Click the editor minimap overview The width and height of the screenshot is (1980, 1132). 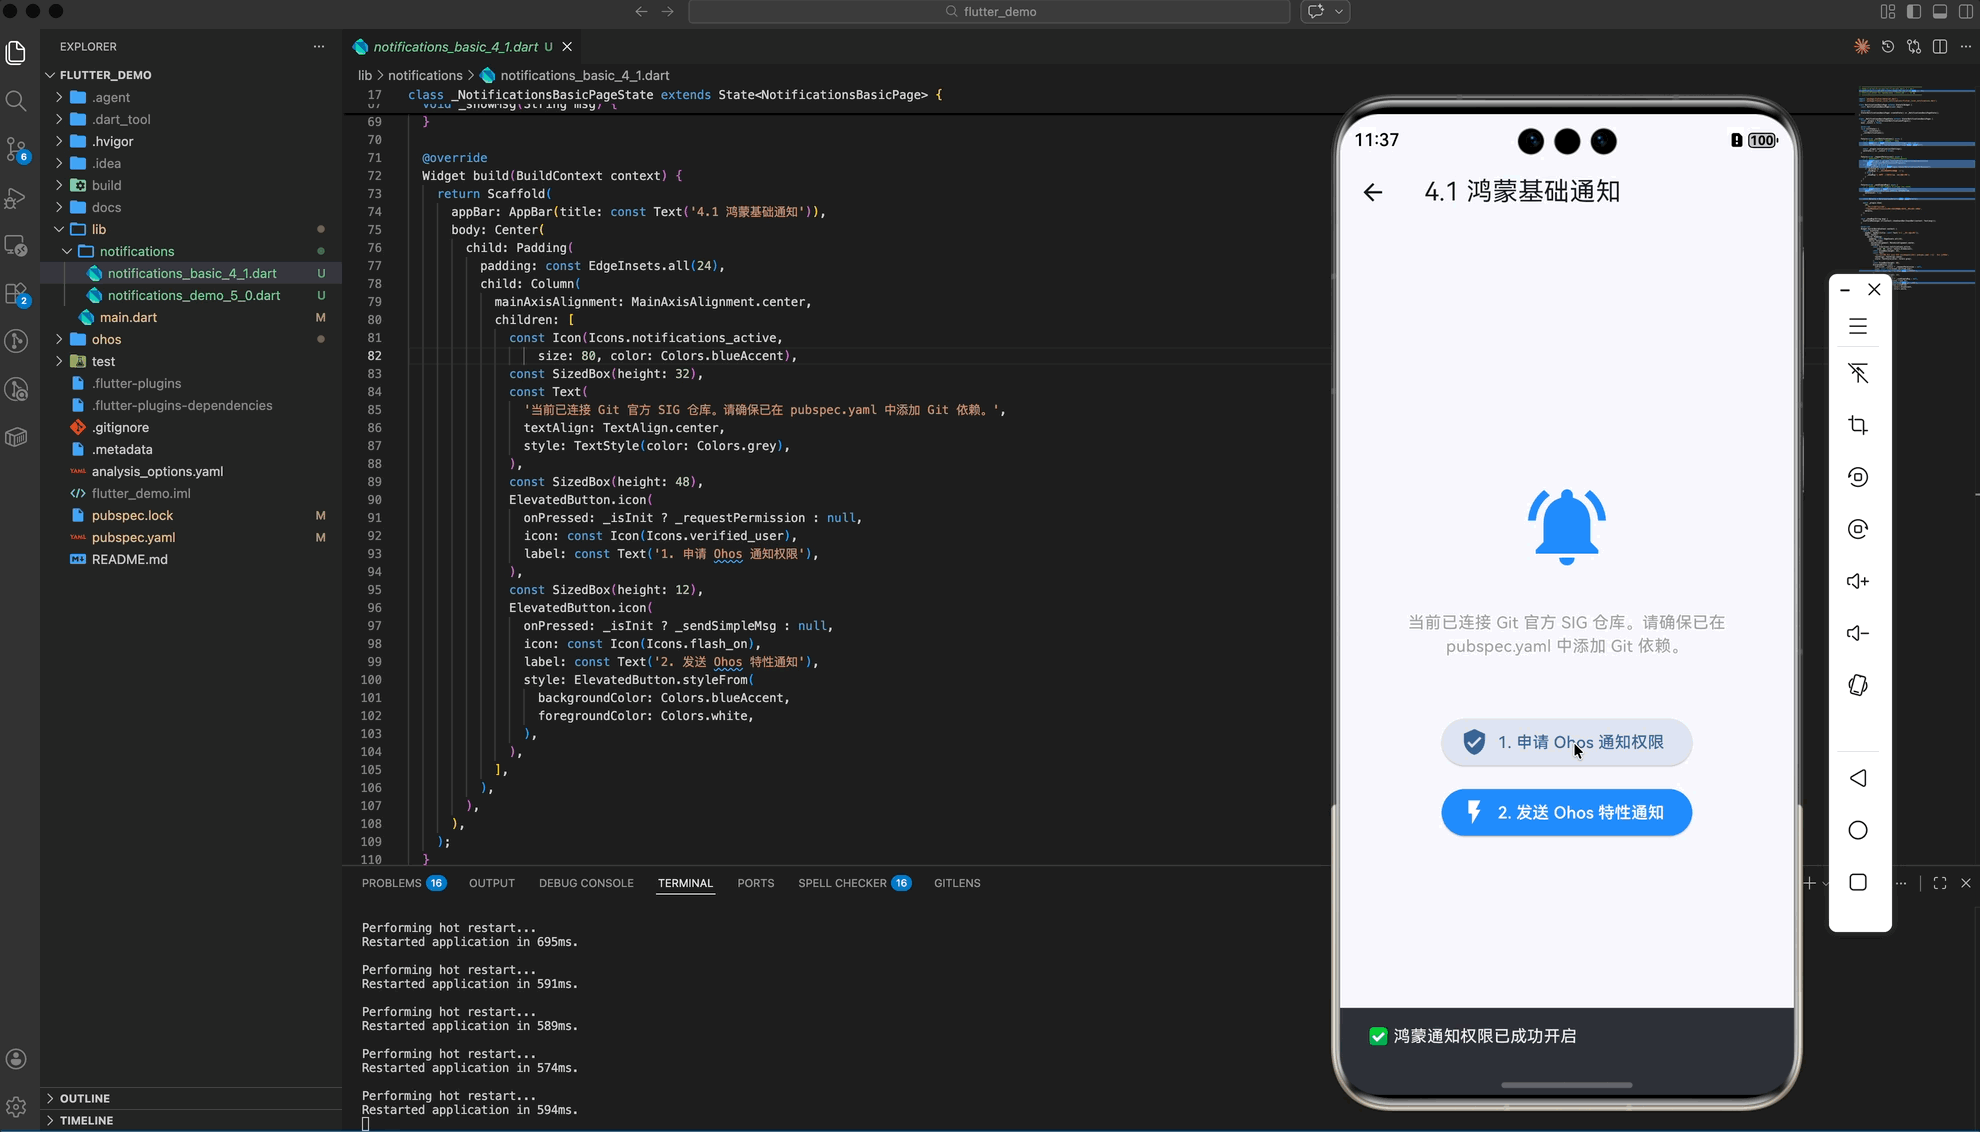click(x=1917, y=187)
